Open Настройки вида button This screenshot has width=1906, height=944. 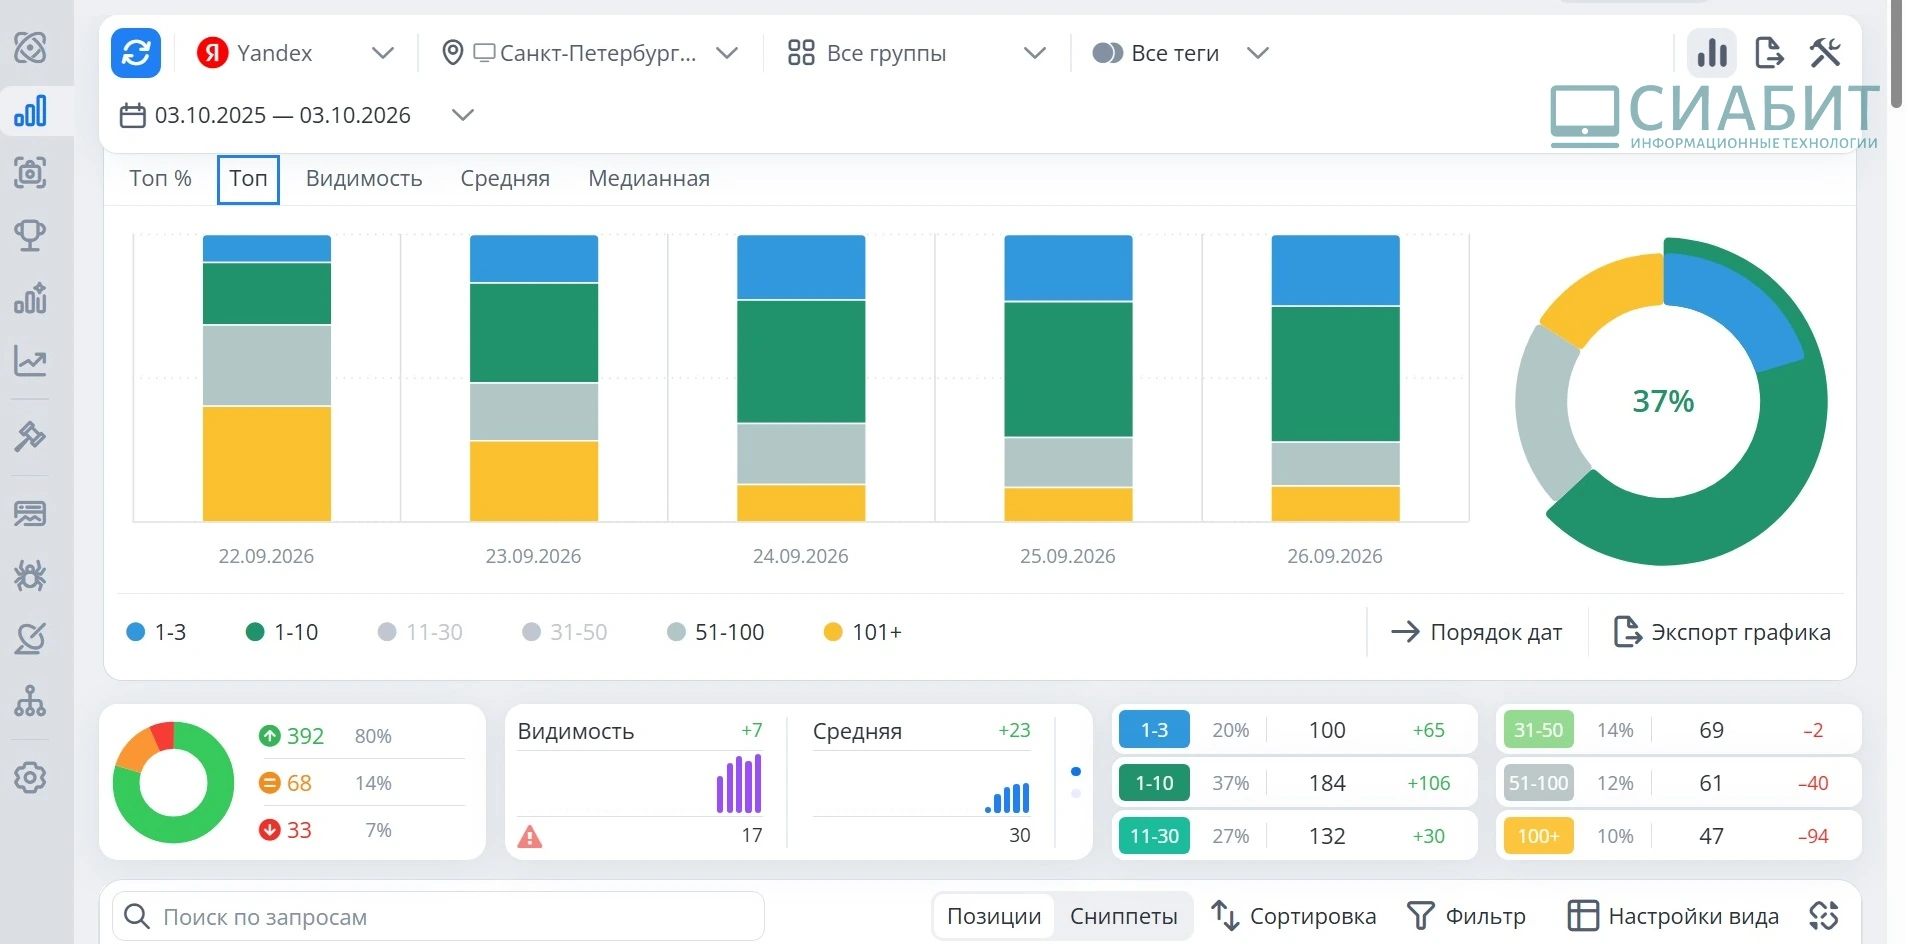1673,916
